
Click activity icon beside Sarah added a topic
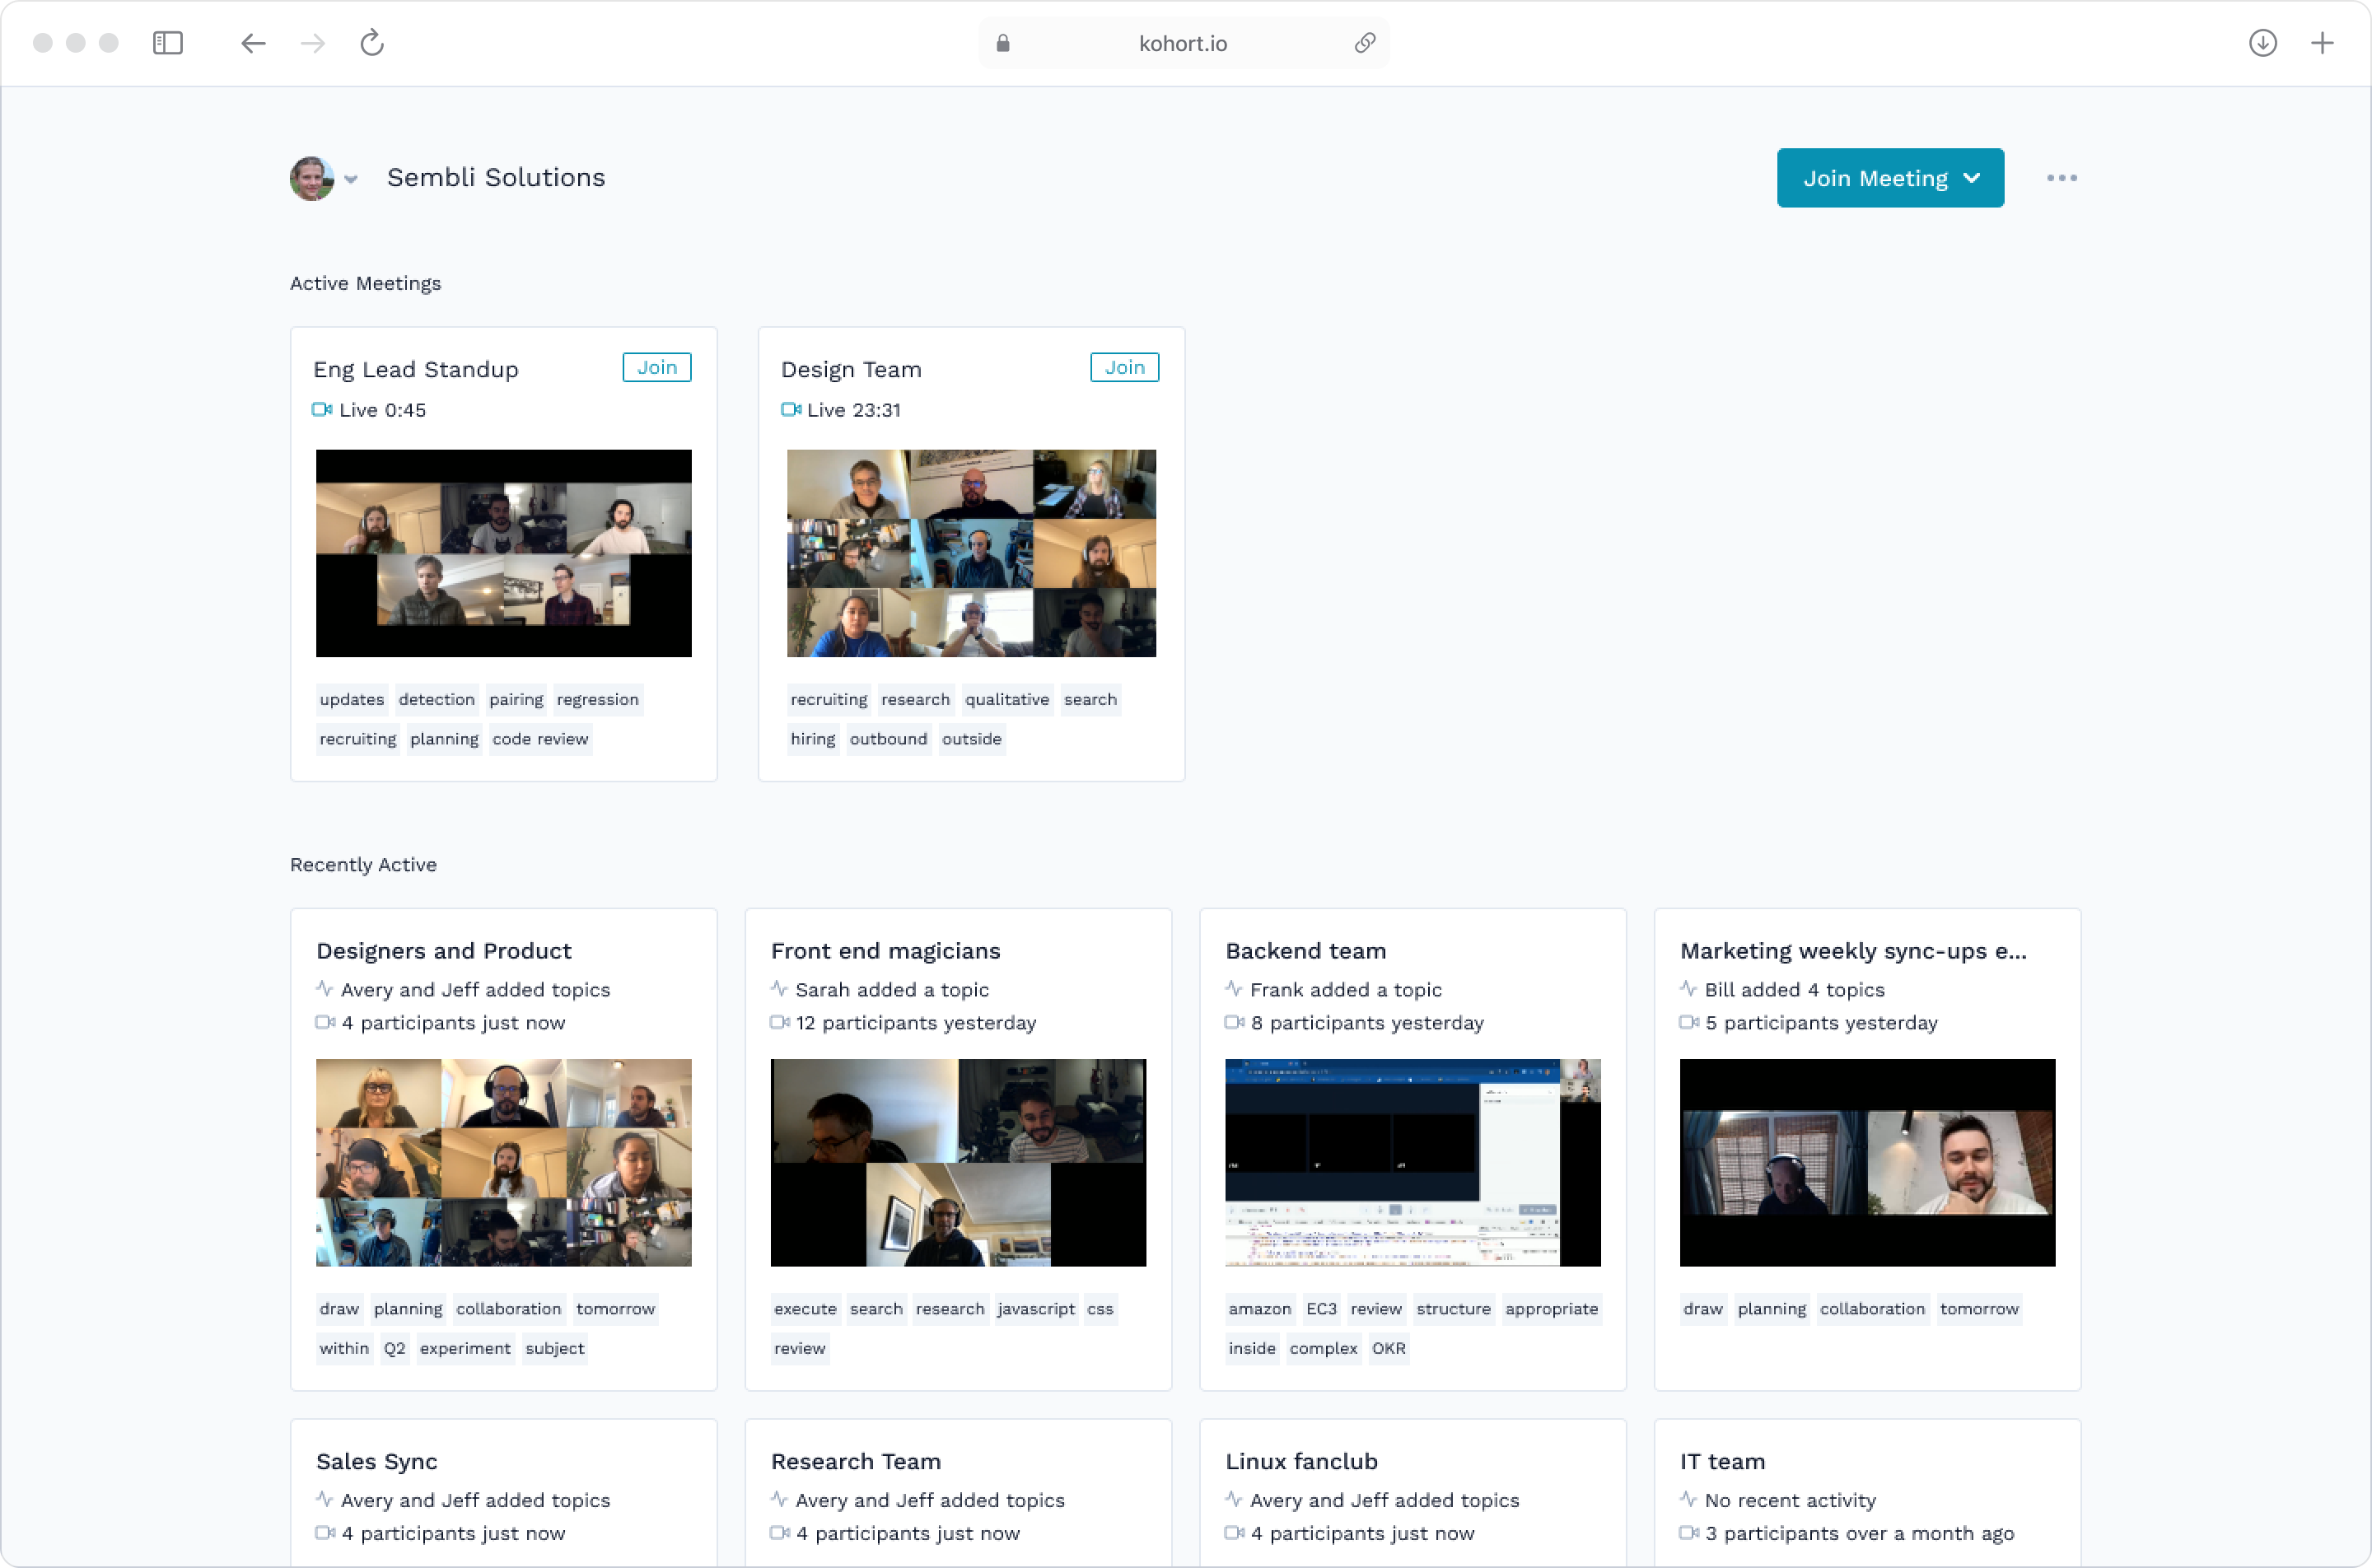pyautogui.click(x=779, y=989)
